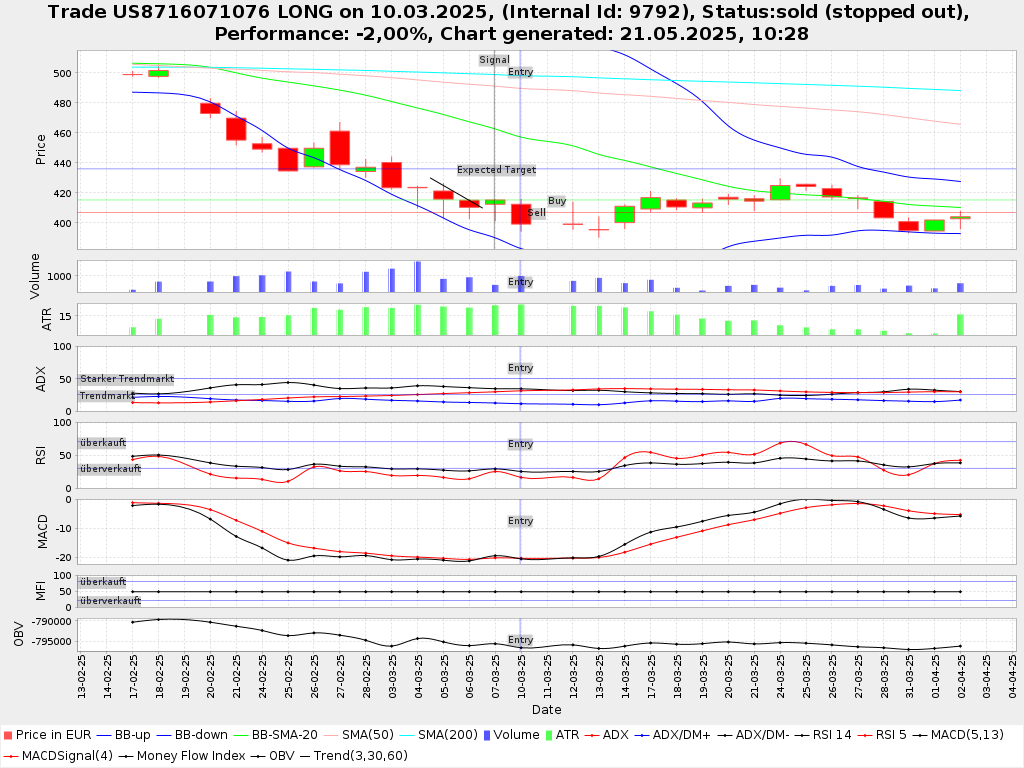This screenshot has width=1024, height=768.
Task: Click the Signal annotation on the price chart
Action: (494, 60)
